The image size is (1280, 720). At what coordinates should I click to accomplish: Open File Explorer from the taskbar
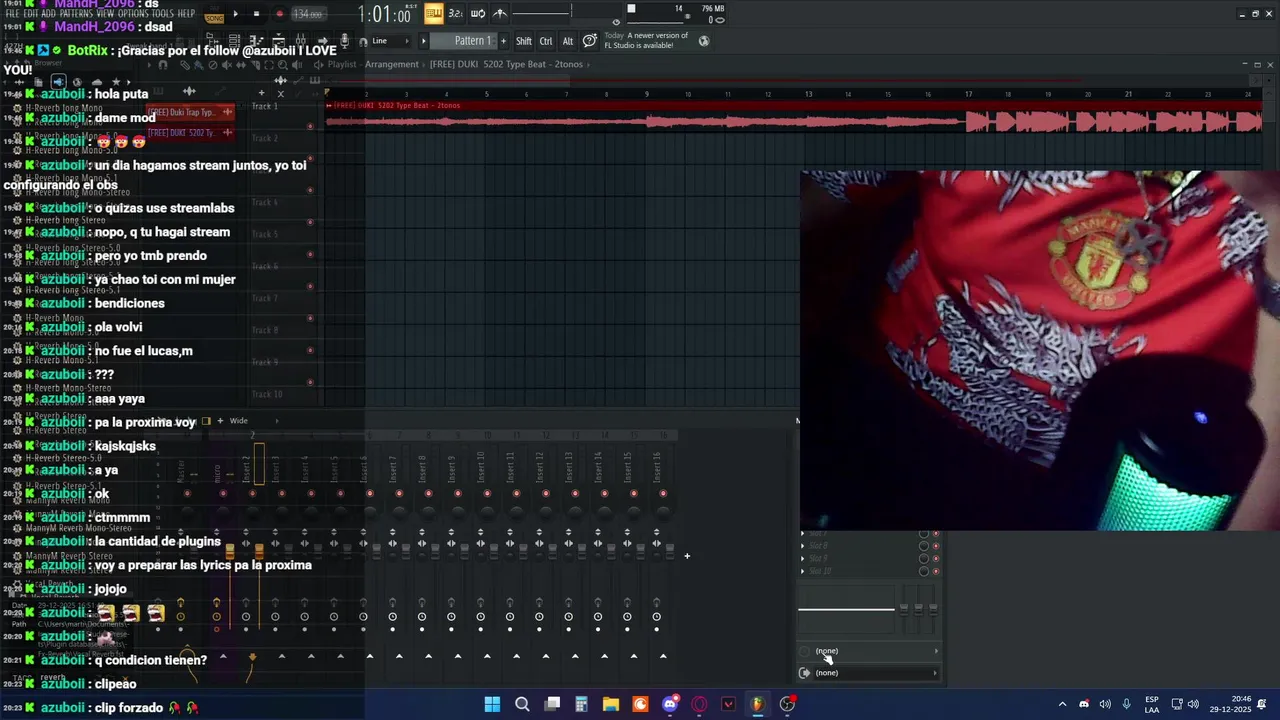(x=611, y=704)
